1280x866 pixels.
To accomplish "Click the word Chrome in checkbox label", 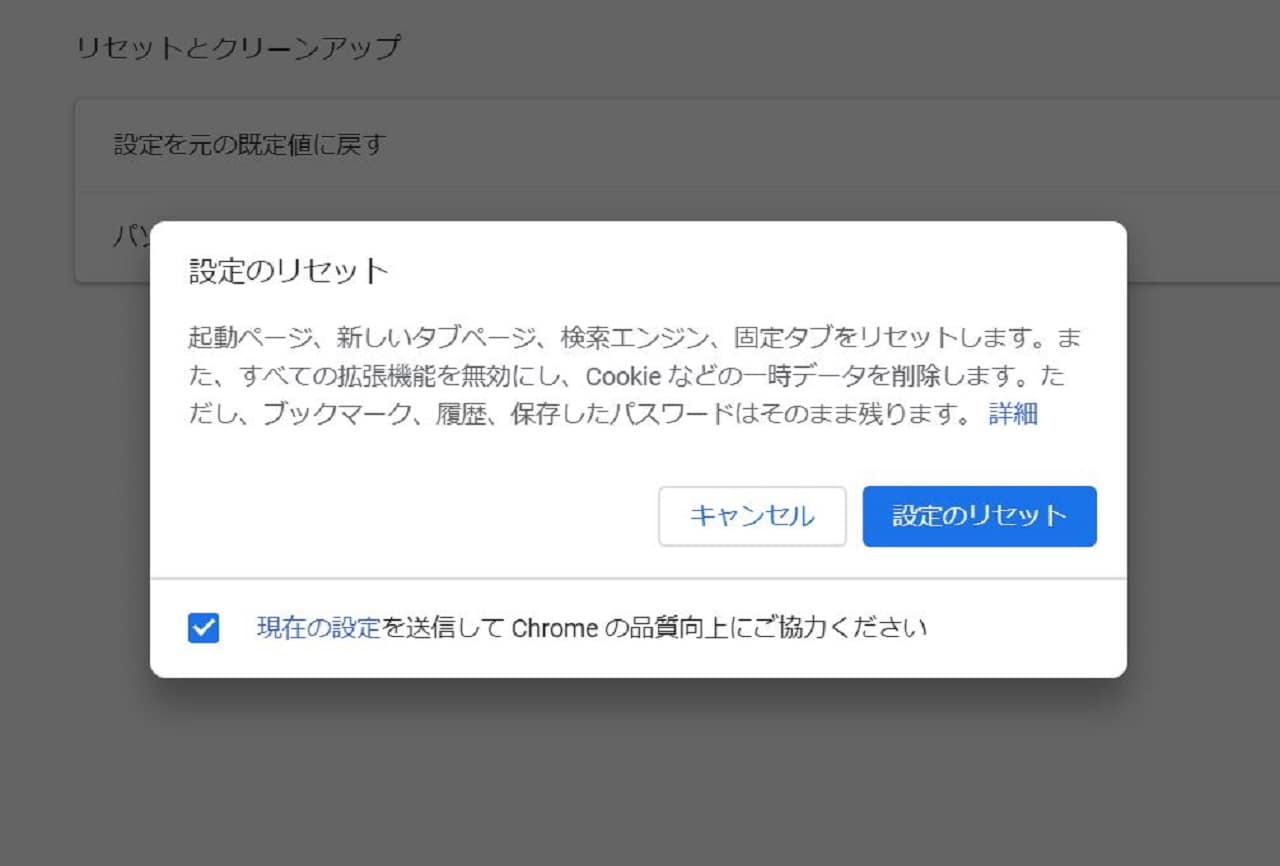I will (x=555, y=628).
